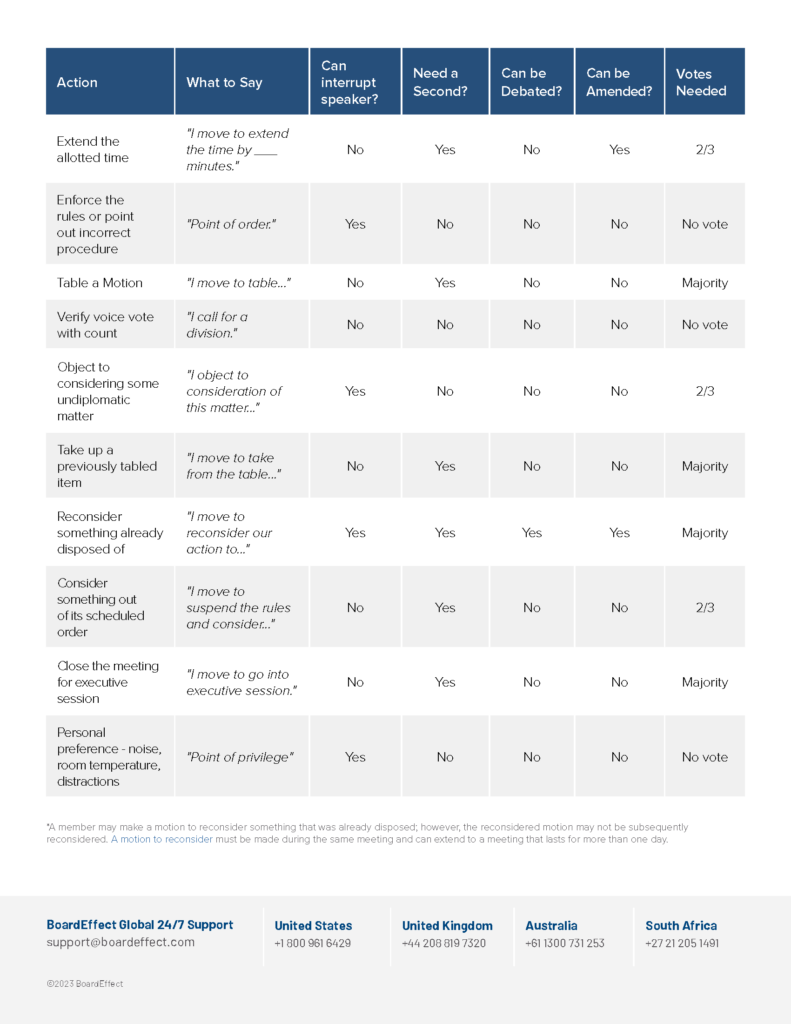This screenshot has height=1024, width=791.
Task: Open the 'A motion to reconsider' hyperlink
Action: (x=162, y=839)
